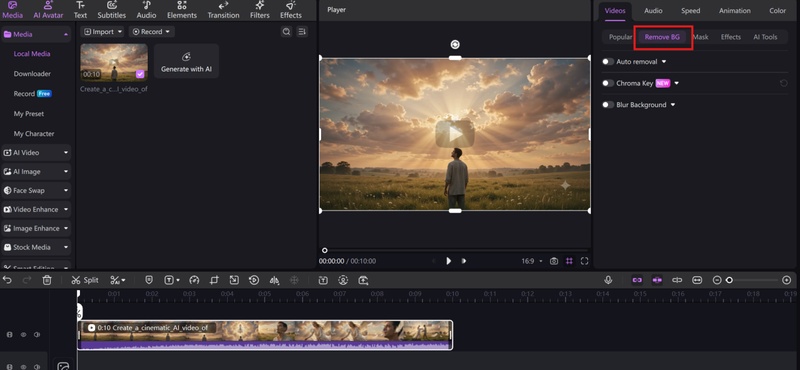Image resolution: width=800 pixels, height=370 pixels.
Task: Expand the Chroma Key options arrow
Action: tap(677, 83)
